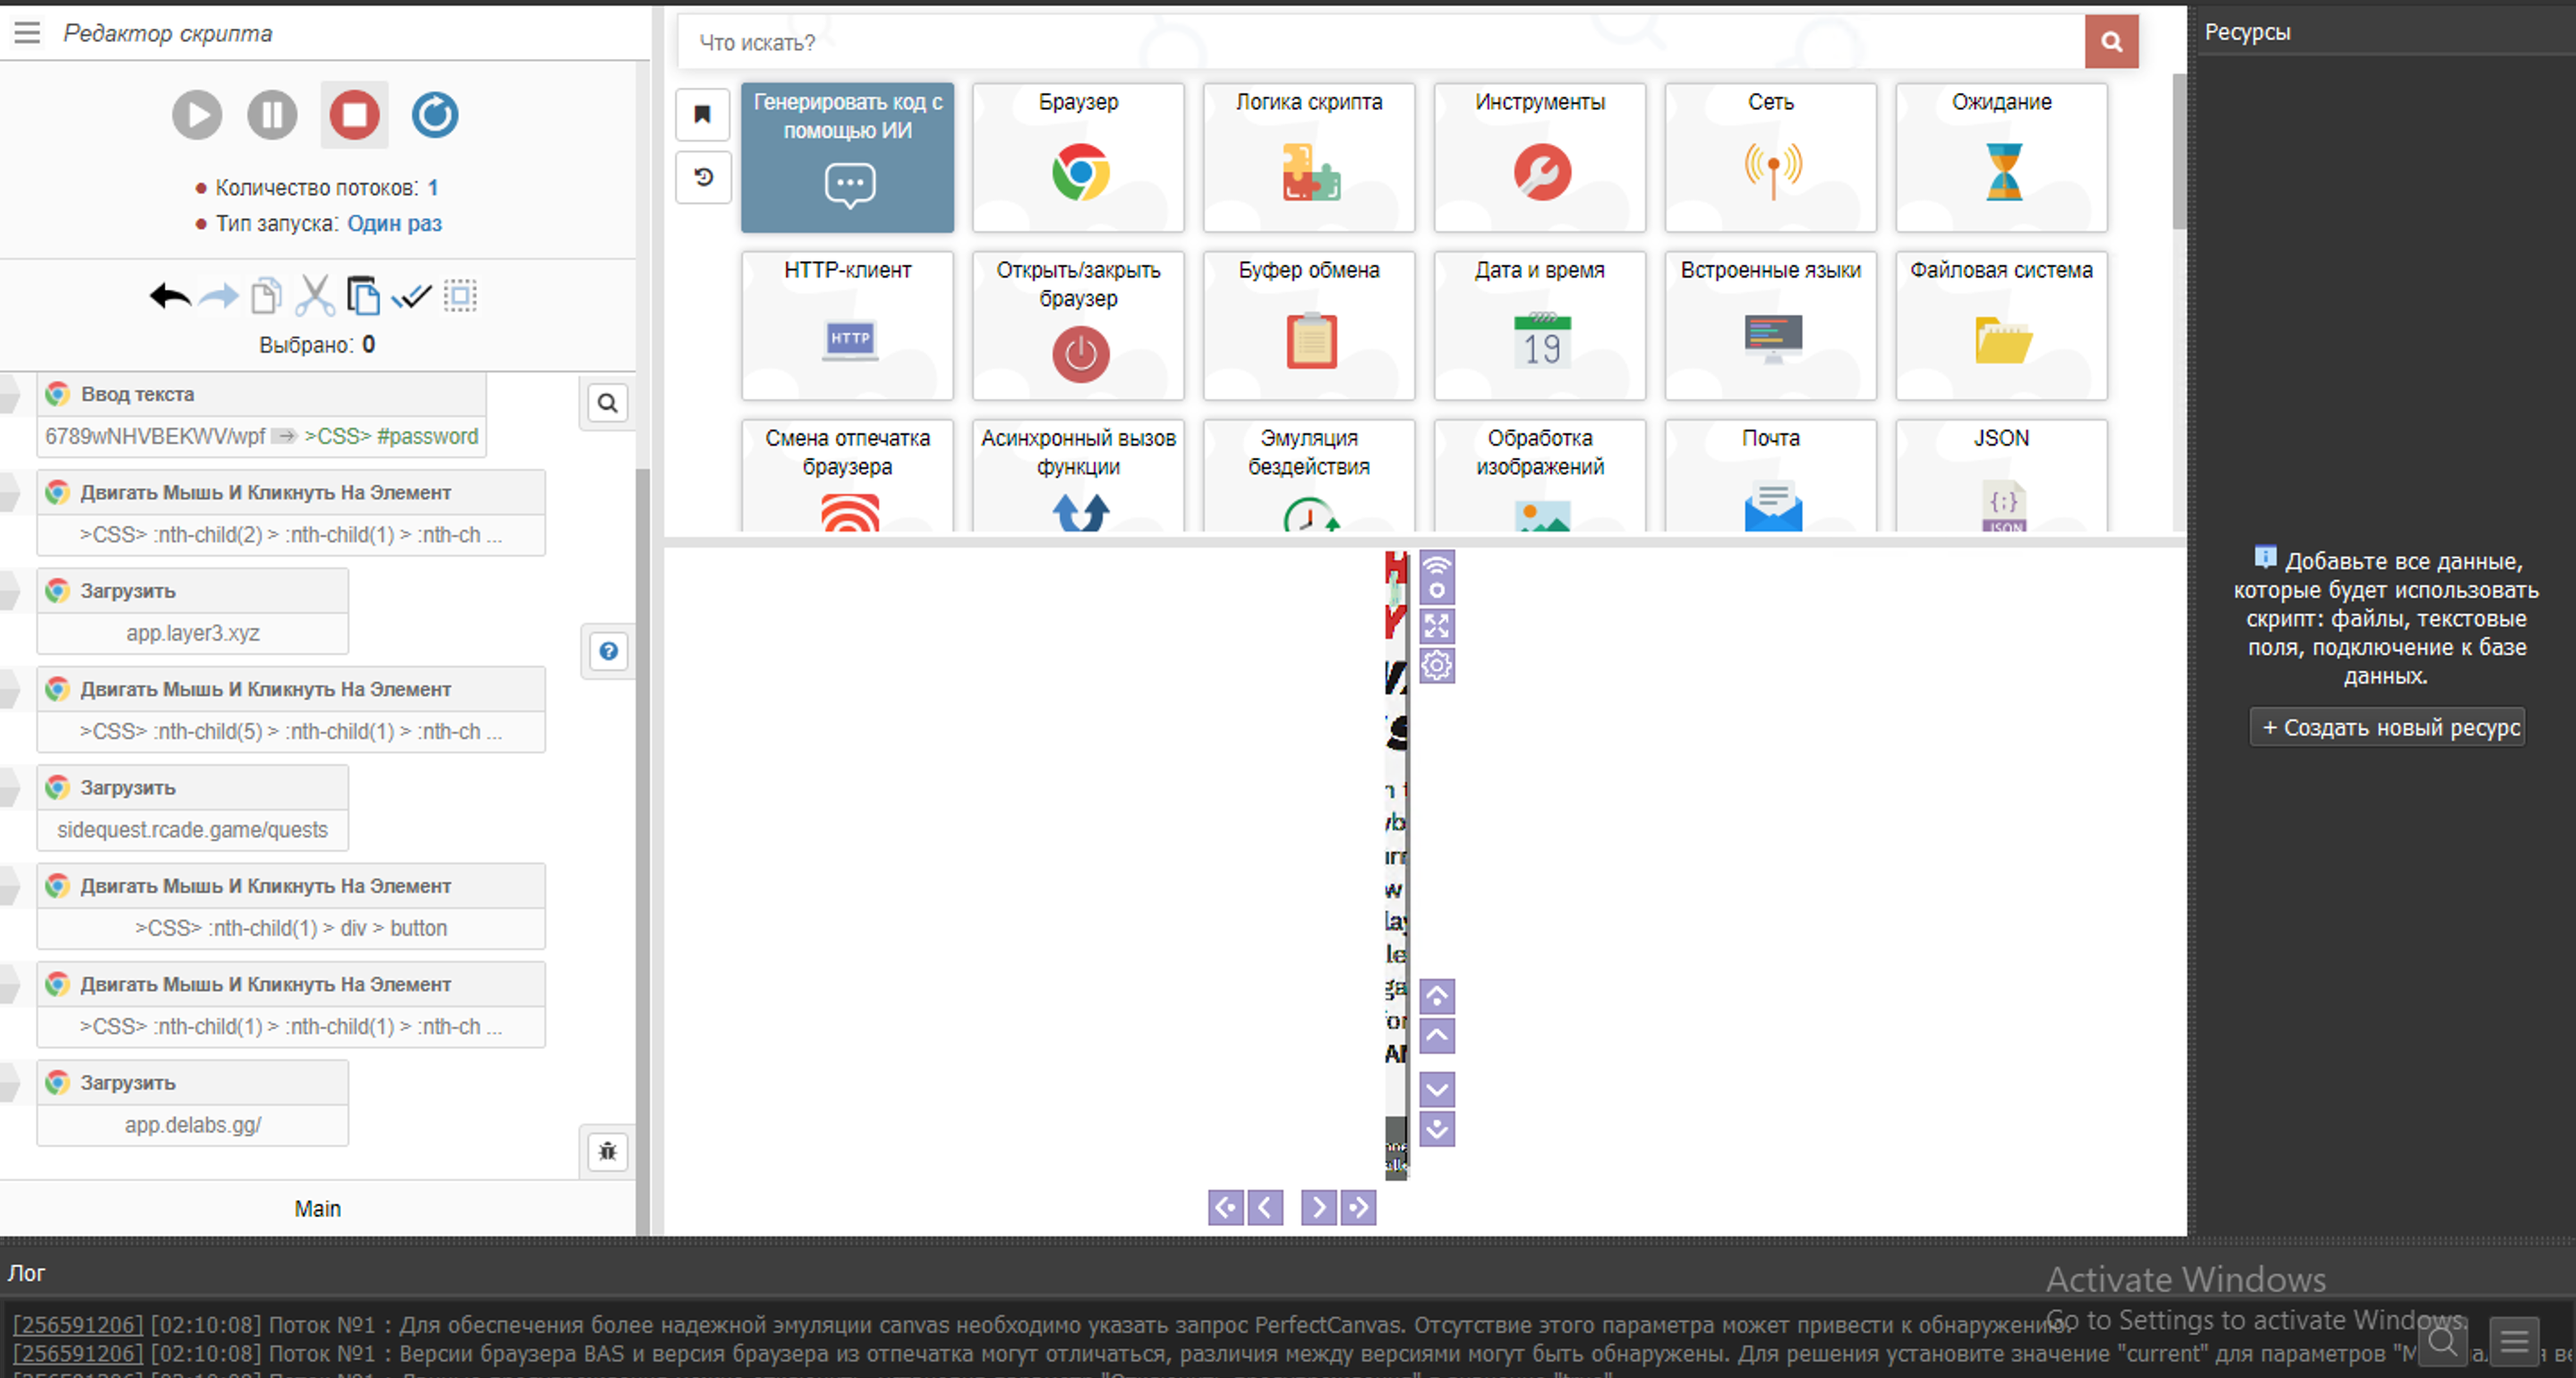This screenshot has height=1378, width=2576.
Task: Click the Play script button
Action: click(x=196, y=115)
